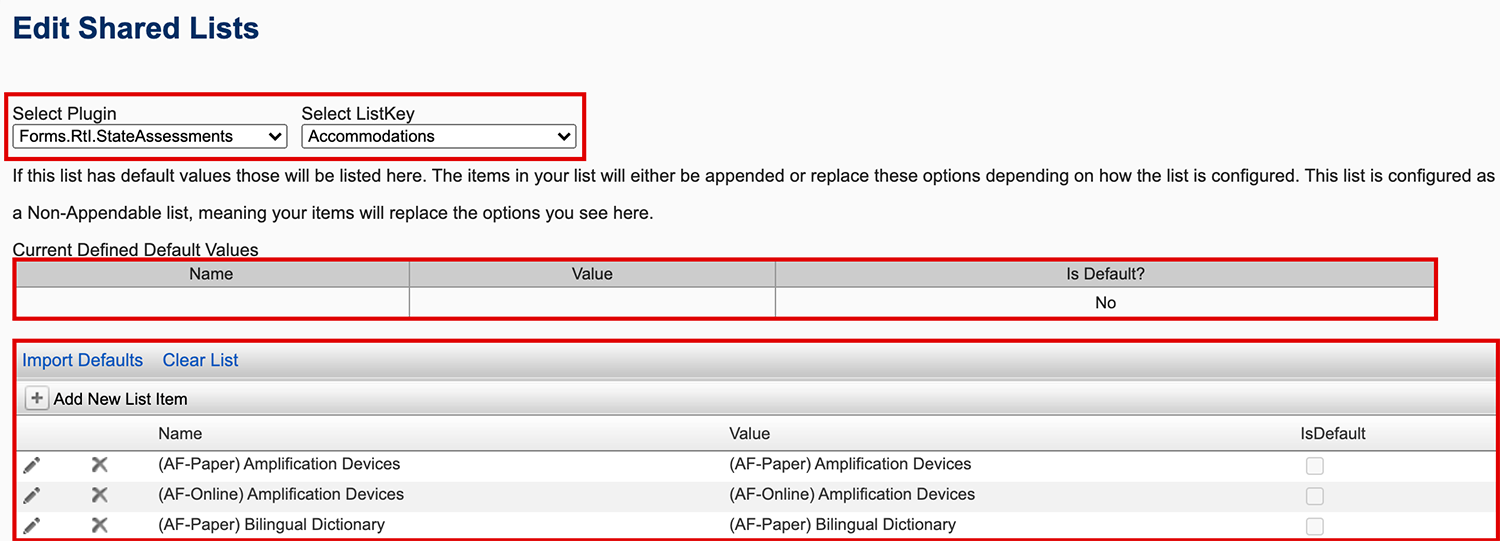
Task: Click the (AF-Paper) Bilingual Dictionary name cell
Action: [271, 525]
